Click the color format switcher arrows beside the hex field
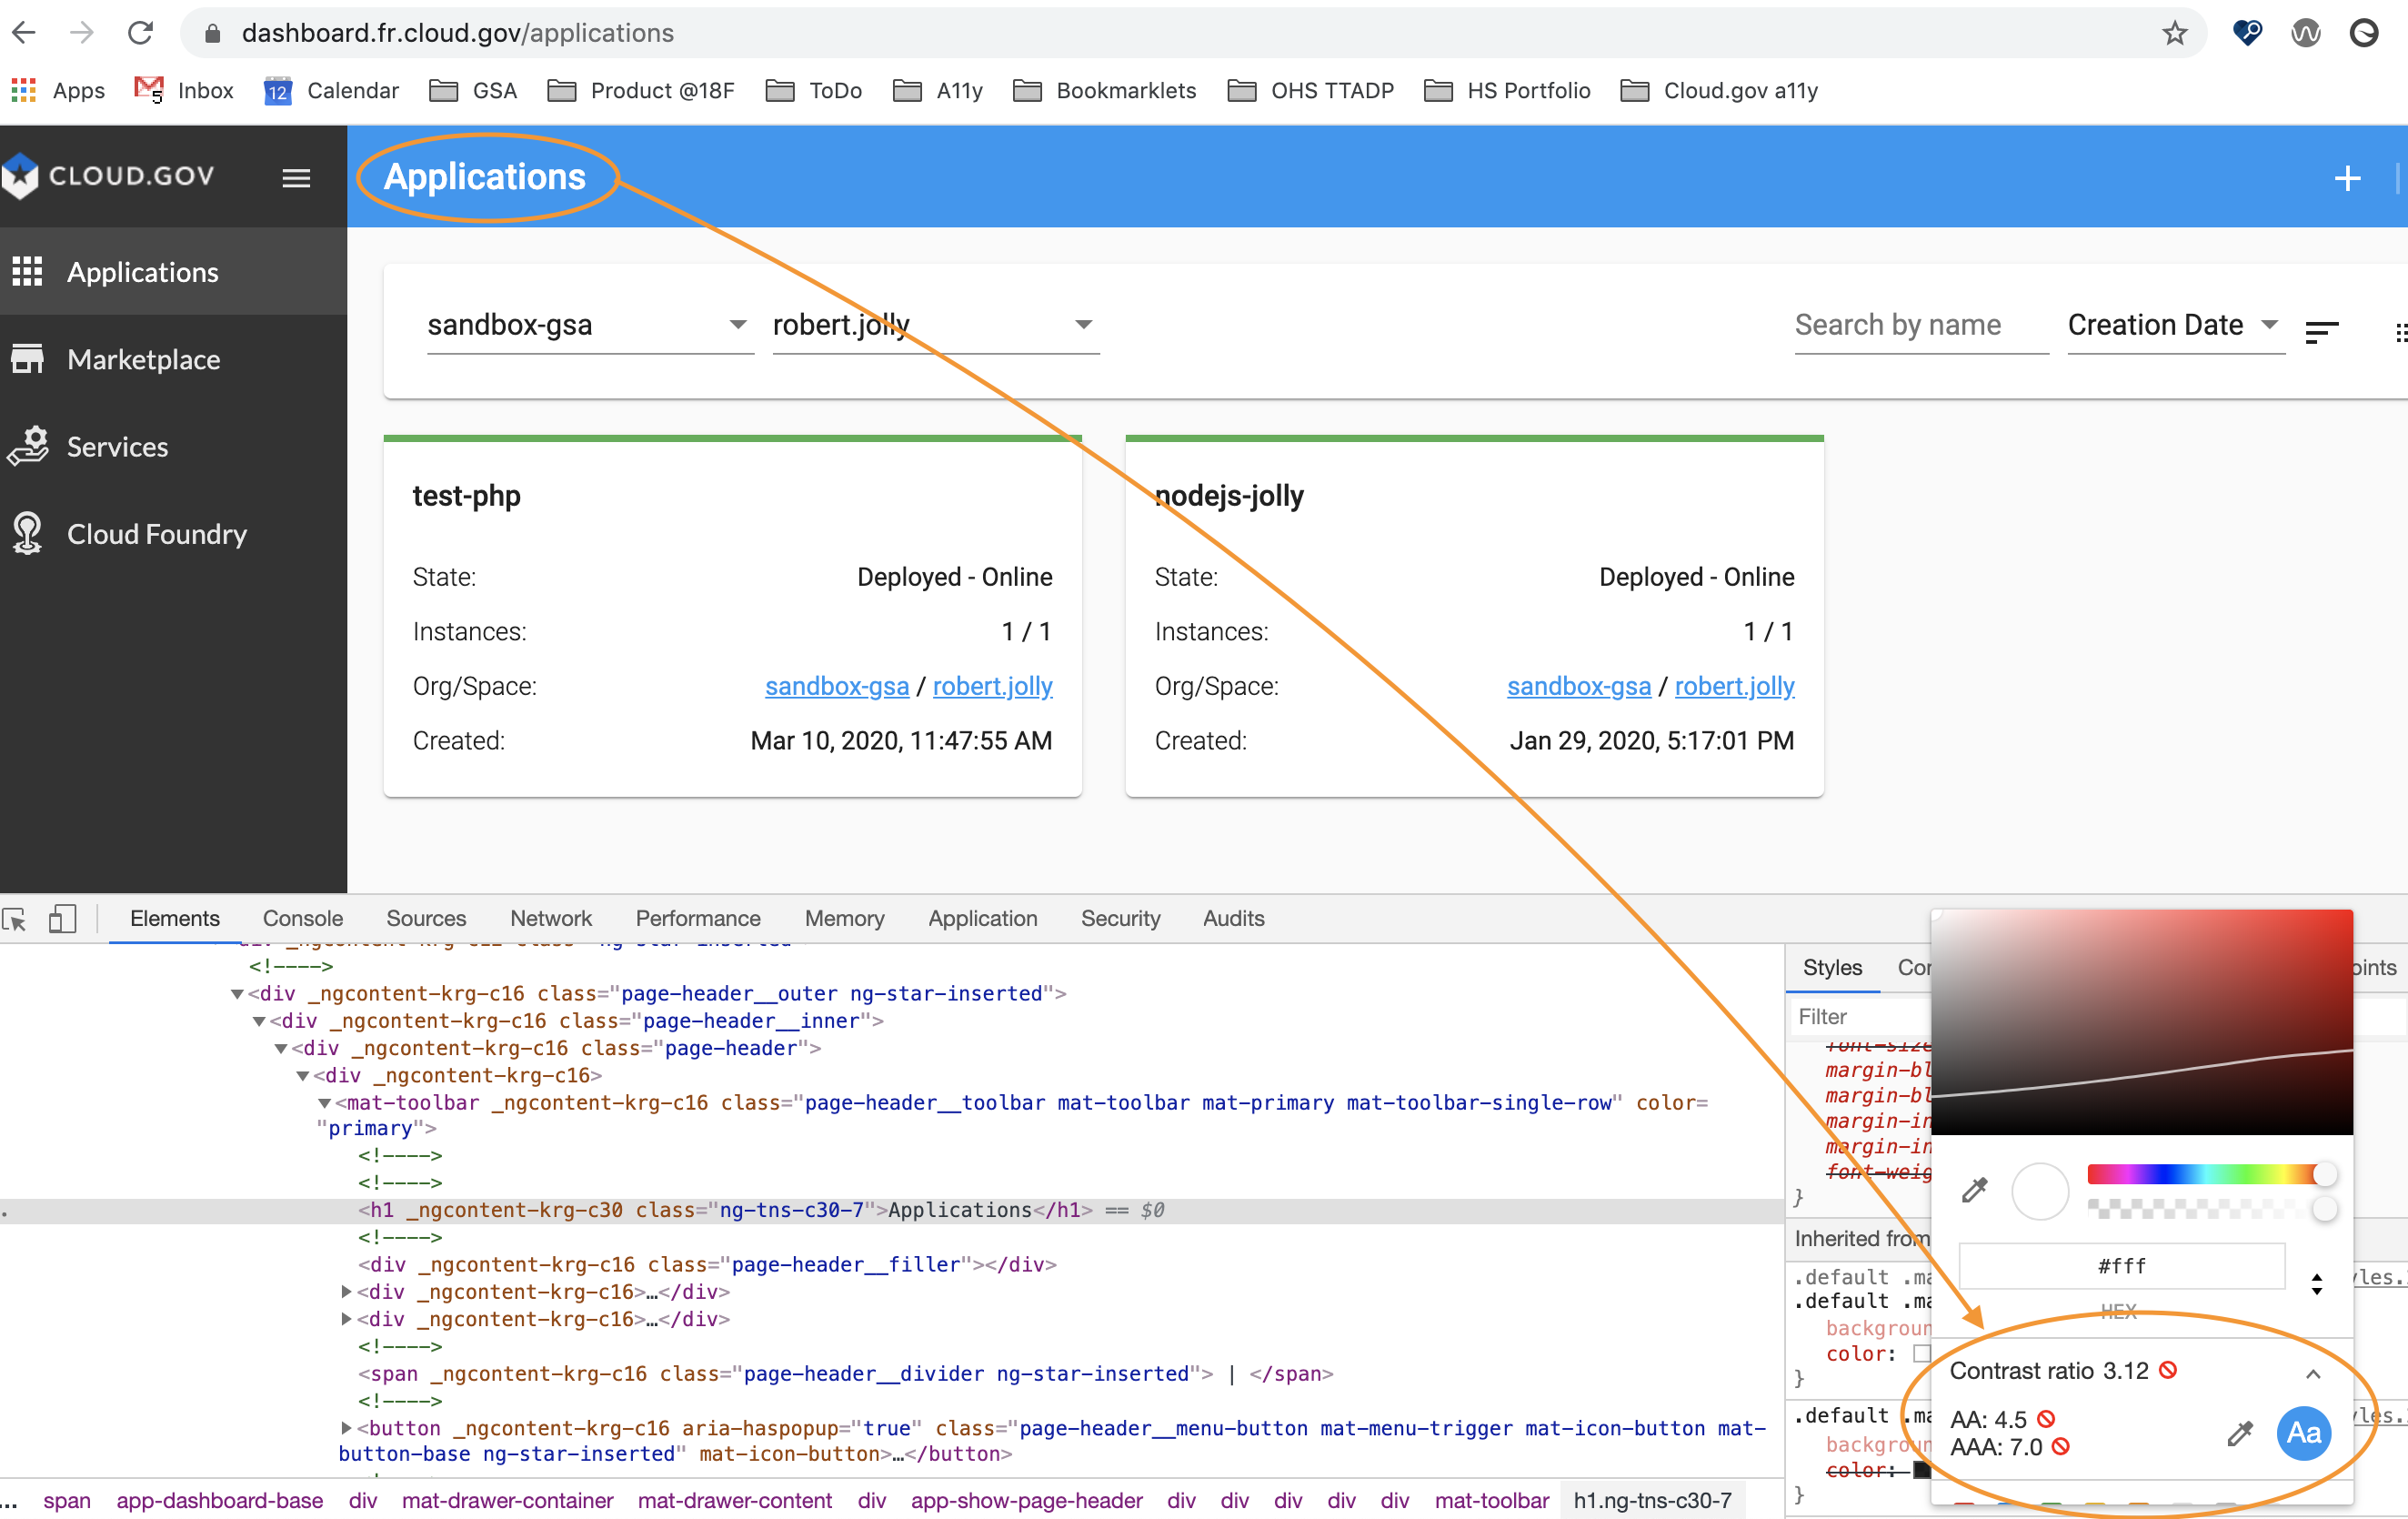2408x1519 pixels. 2316,1284
